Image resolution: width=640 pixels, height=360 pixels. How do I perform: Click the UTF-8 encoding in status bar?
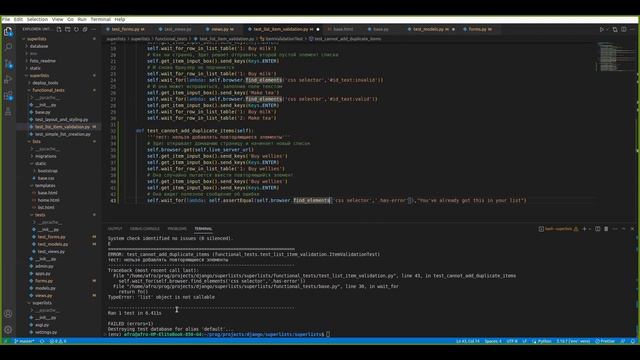pos(512,341)
